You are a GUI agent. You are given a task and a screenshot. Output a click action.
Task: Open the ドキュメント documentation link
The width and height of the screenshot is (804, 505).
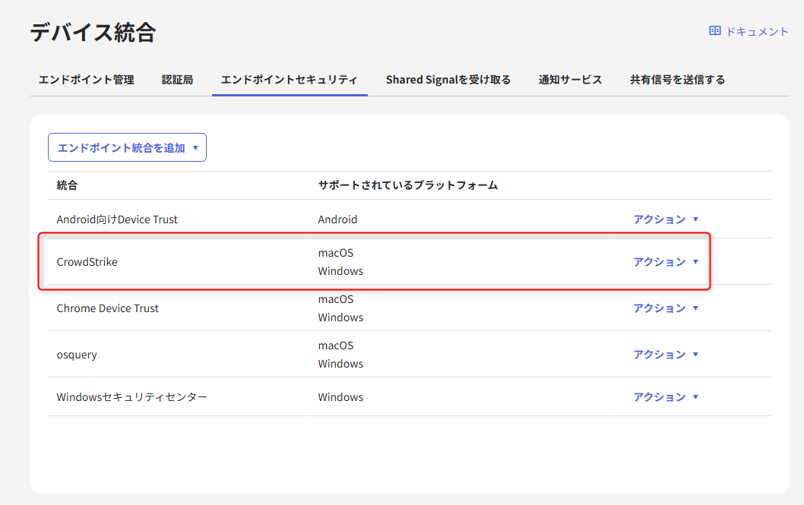click(x=749, y=31)
